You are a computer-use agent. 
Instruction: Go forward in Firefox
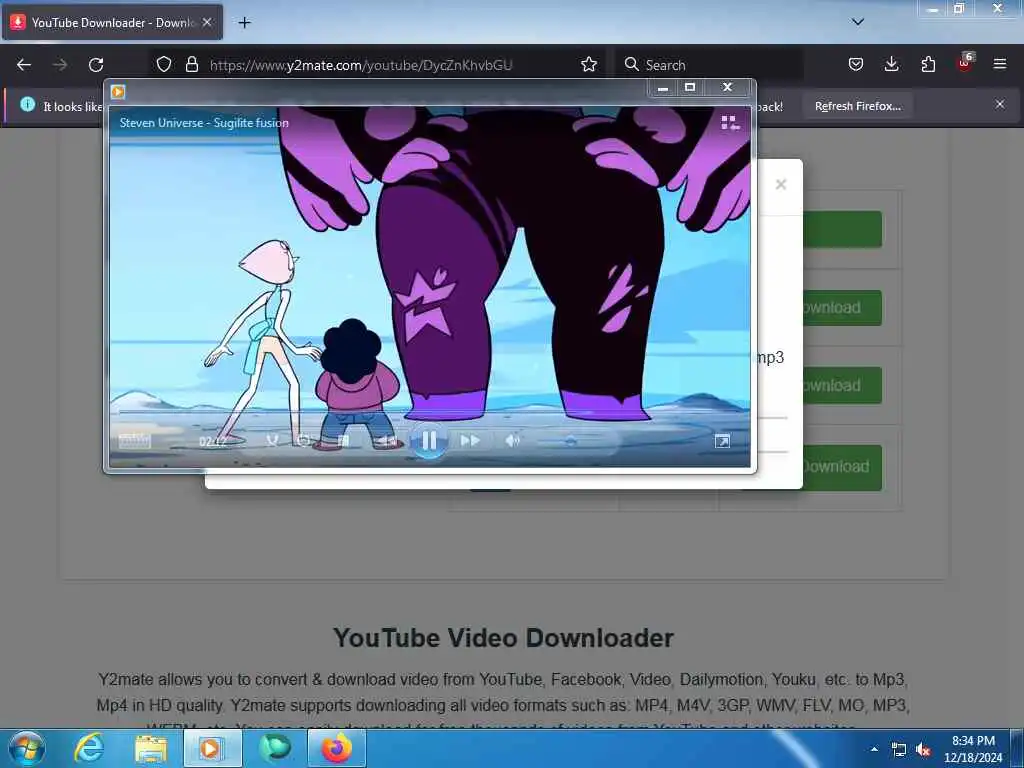pyautogui.click(x=60, y=65)
